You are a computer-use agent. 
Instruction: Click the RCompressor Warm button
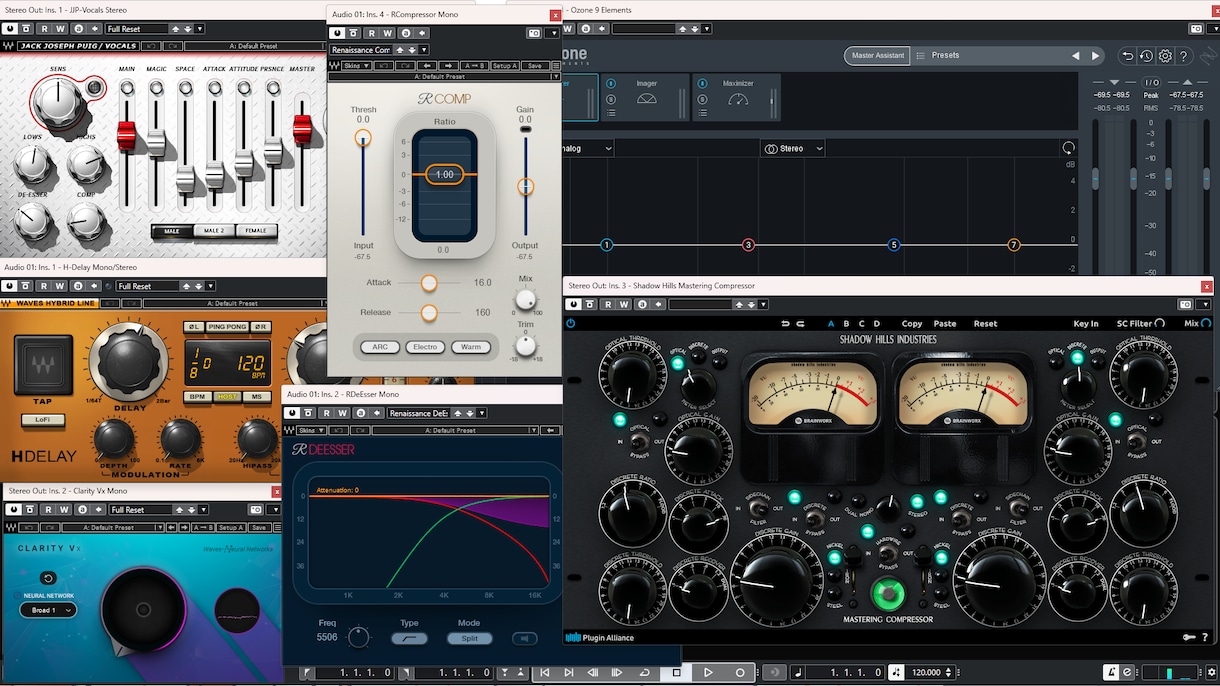click(x=471, y=347)
